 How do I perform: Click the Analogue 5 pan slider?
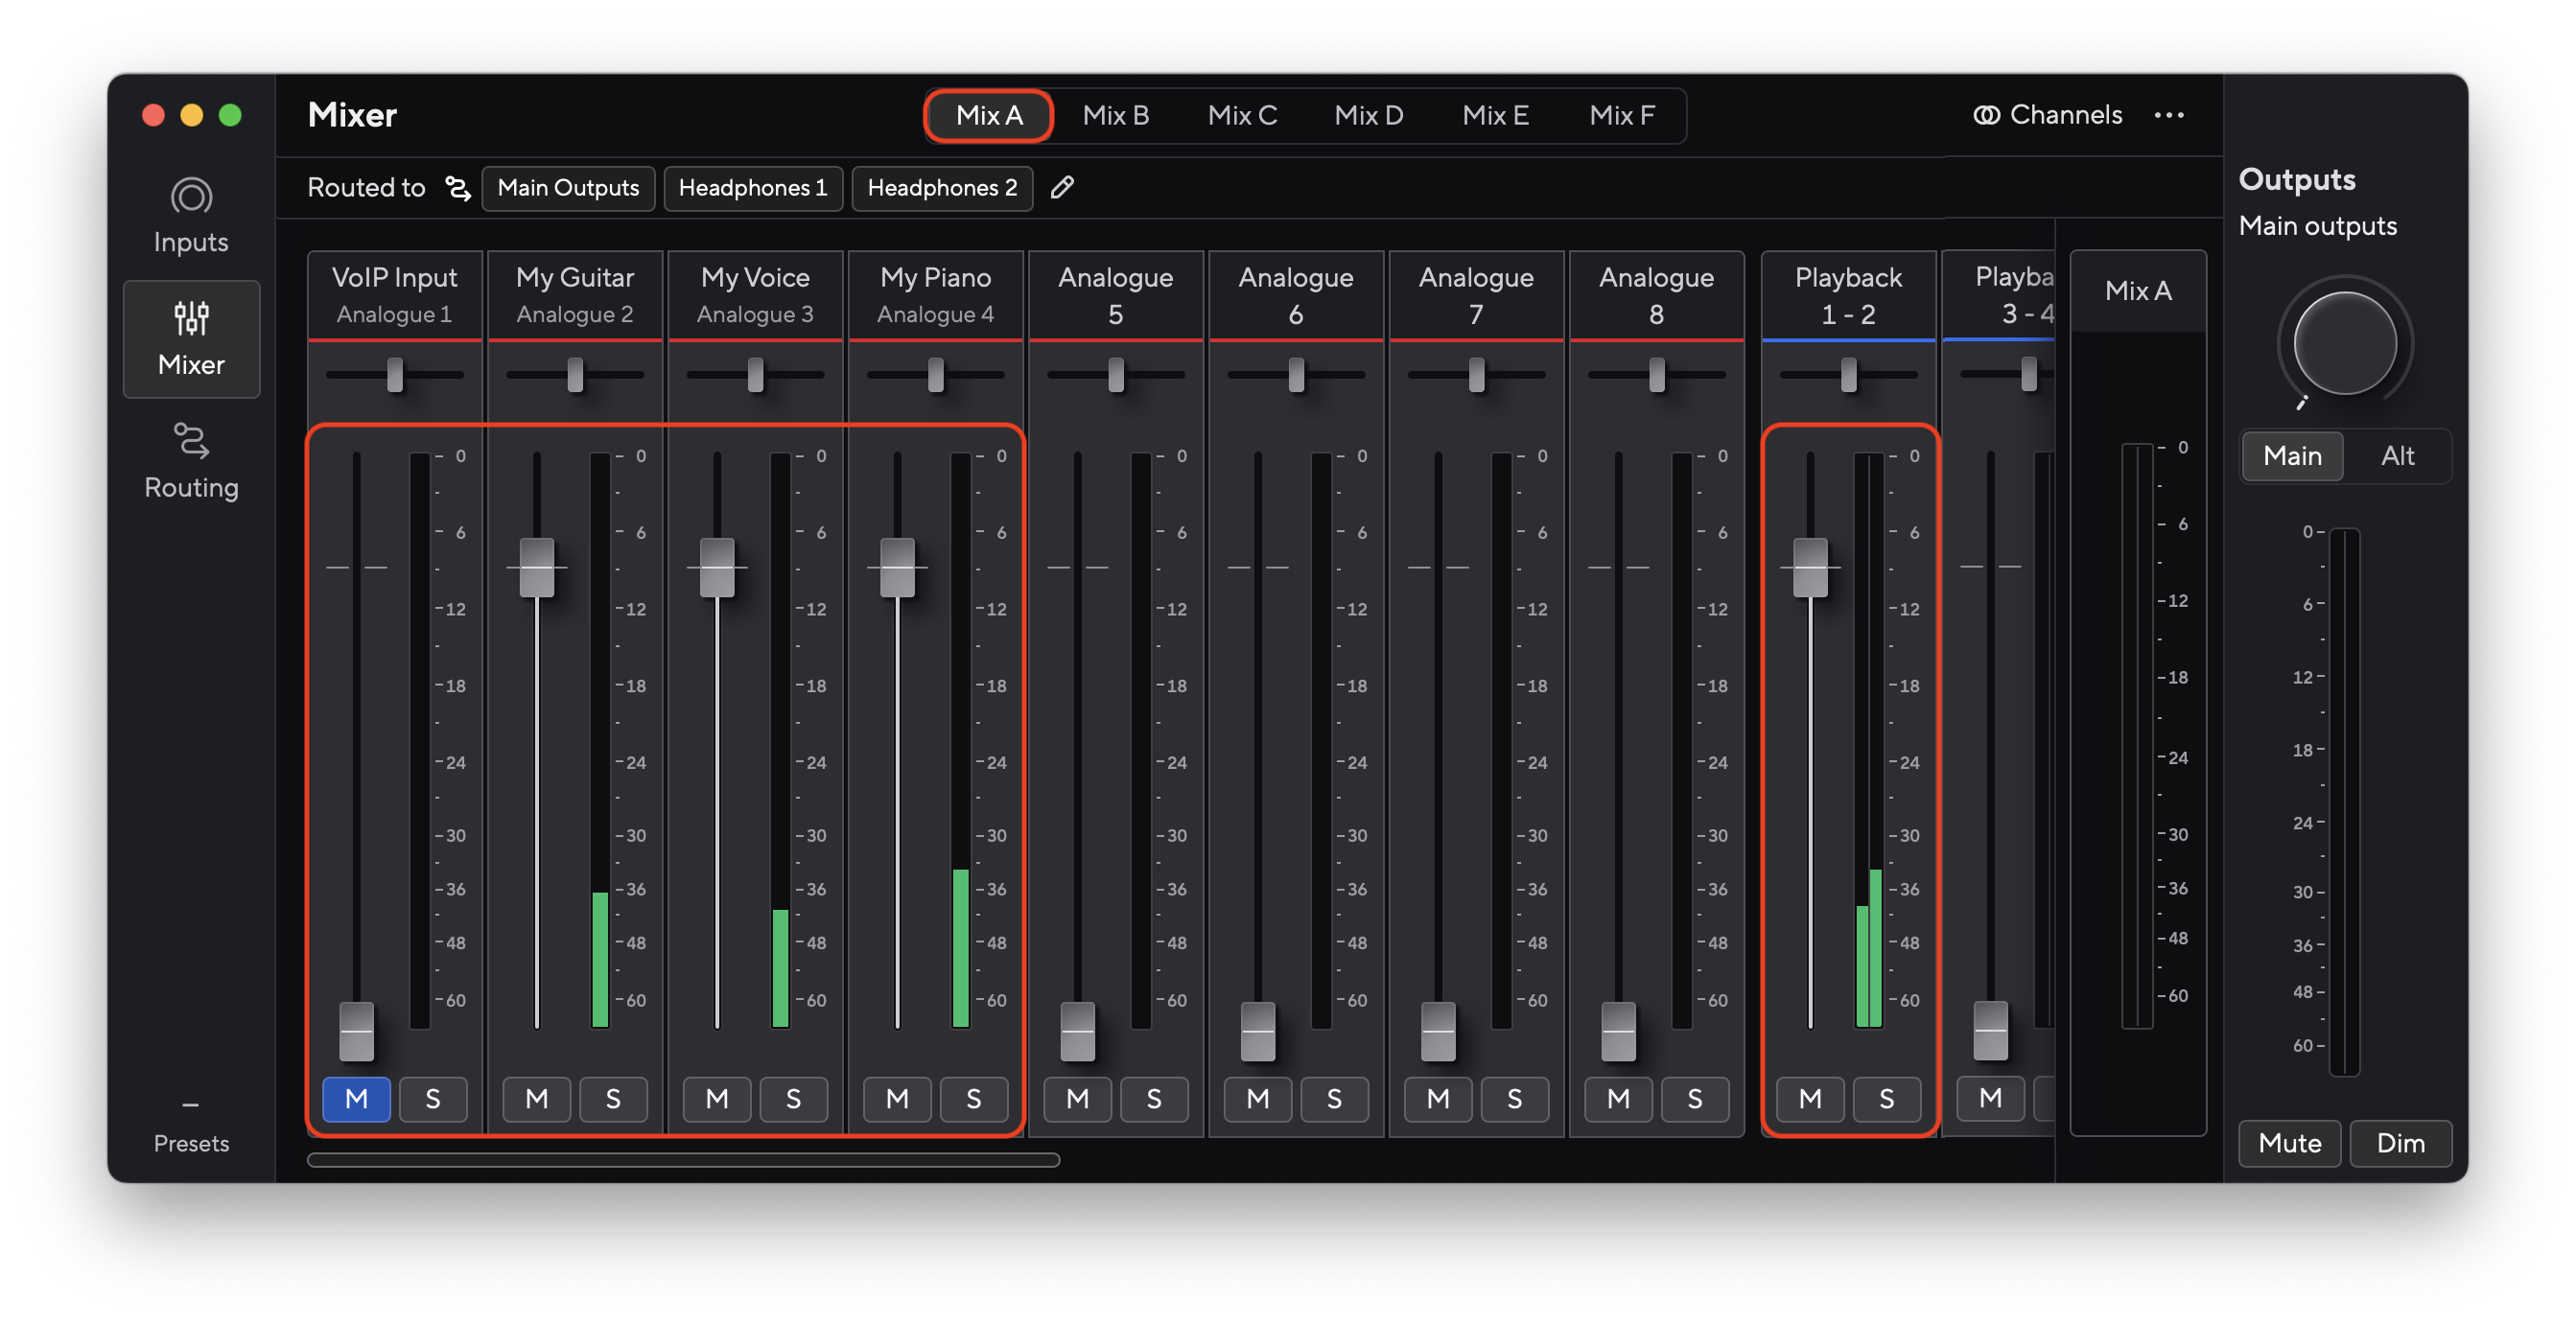tap(1116, 375)
